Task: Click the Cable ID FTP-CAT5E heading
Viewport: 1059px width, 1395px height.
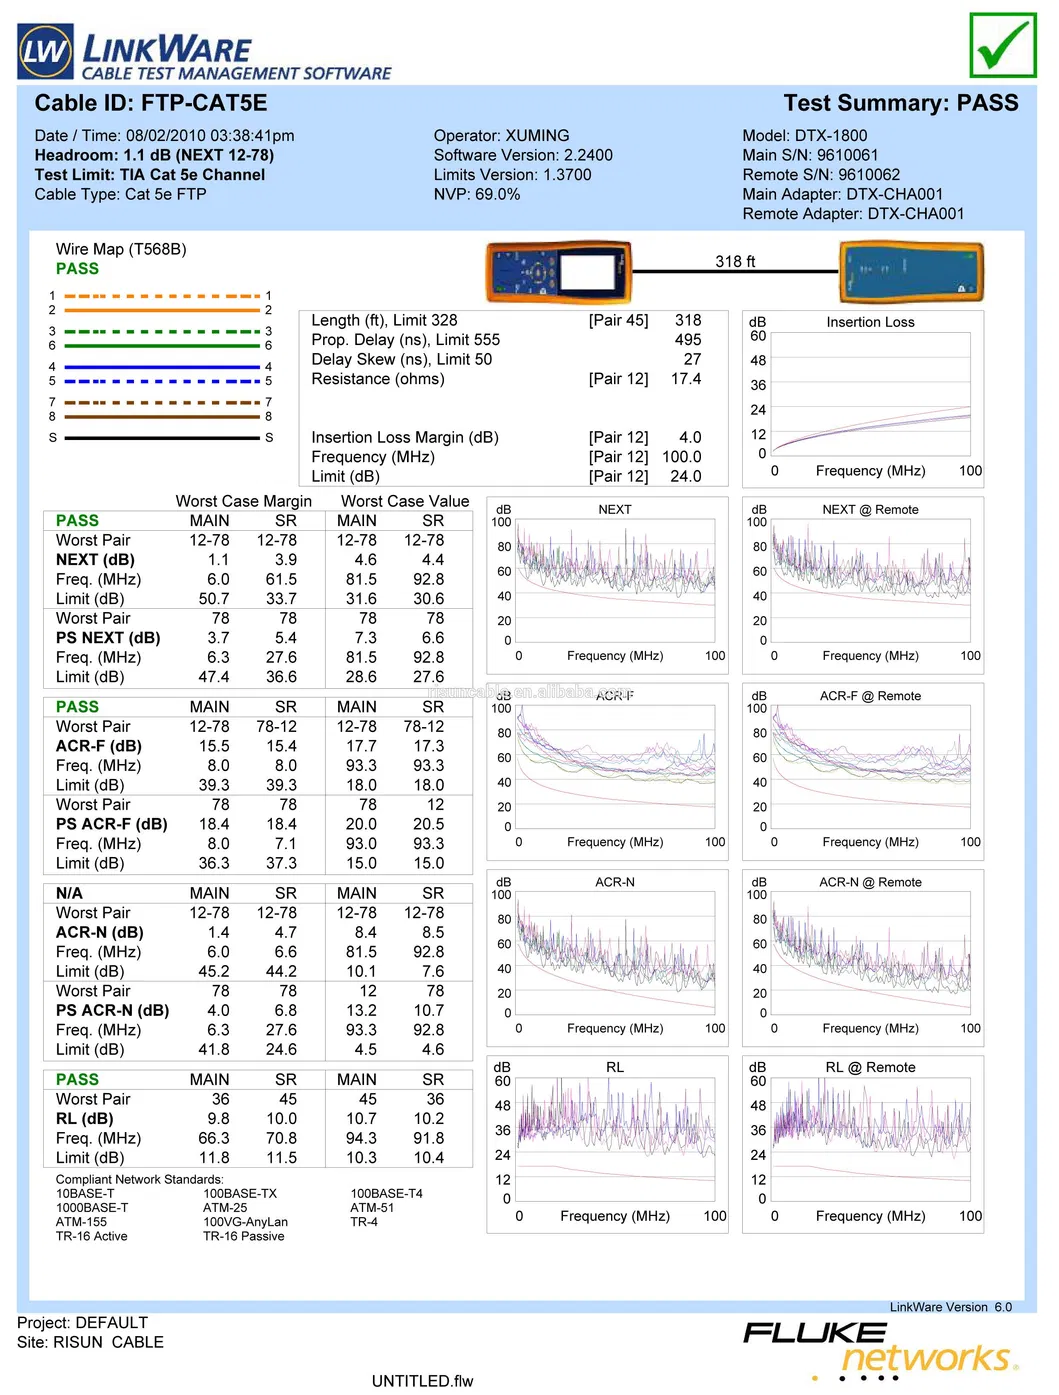Action: pos(151,103)
